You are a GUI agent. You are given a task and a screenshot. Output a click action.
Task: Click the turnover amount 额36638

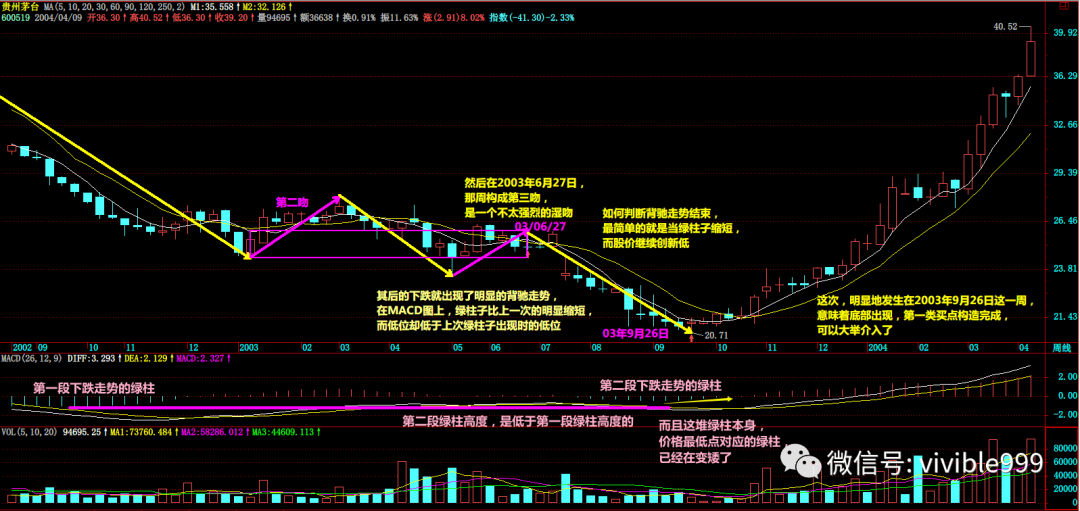pyautogui.click(x=314, y=17)
